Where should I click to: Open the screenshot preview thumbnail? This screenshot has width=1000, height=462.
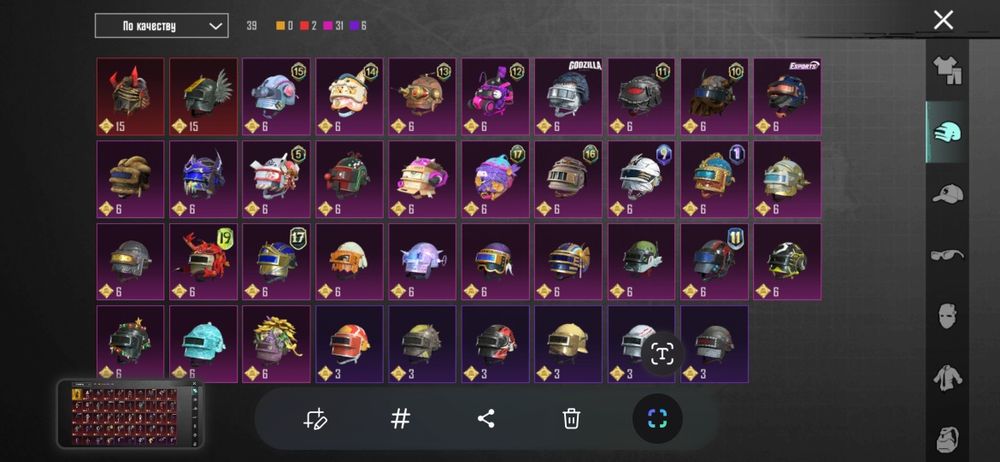click(130, 414)
